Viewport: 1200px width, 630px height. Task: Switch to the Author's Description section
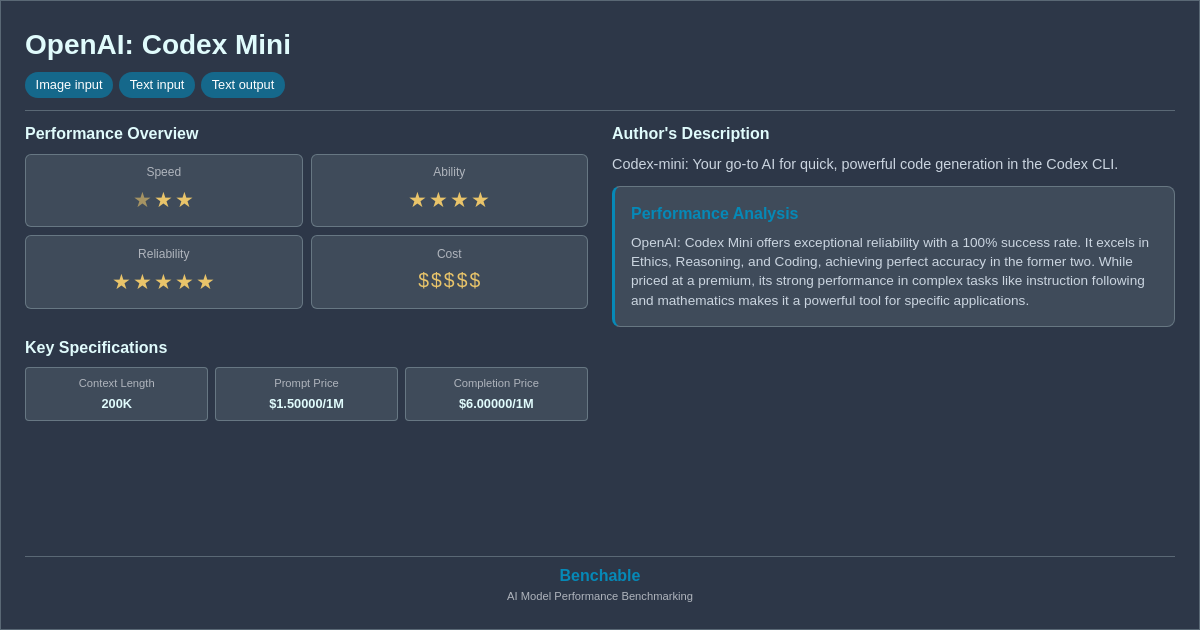tap(690, 133)
